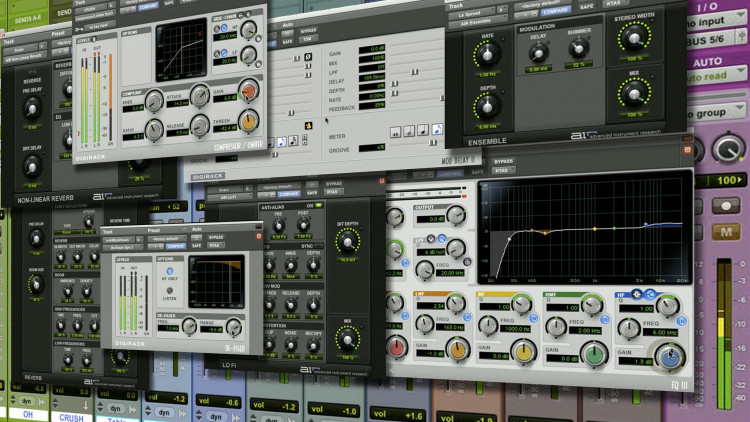Click the Ensemble Modulation Delay knob
Viewport: 750px width, 422px height.
point(539,52)
